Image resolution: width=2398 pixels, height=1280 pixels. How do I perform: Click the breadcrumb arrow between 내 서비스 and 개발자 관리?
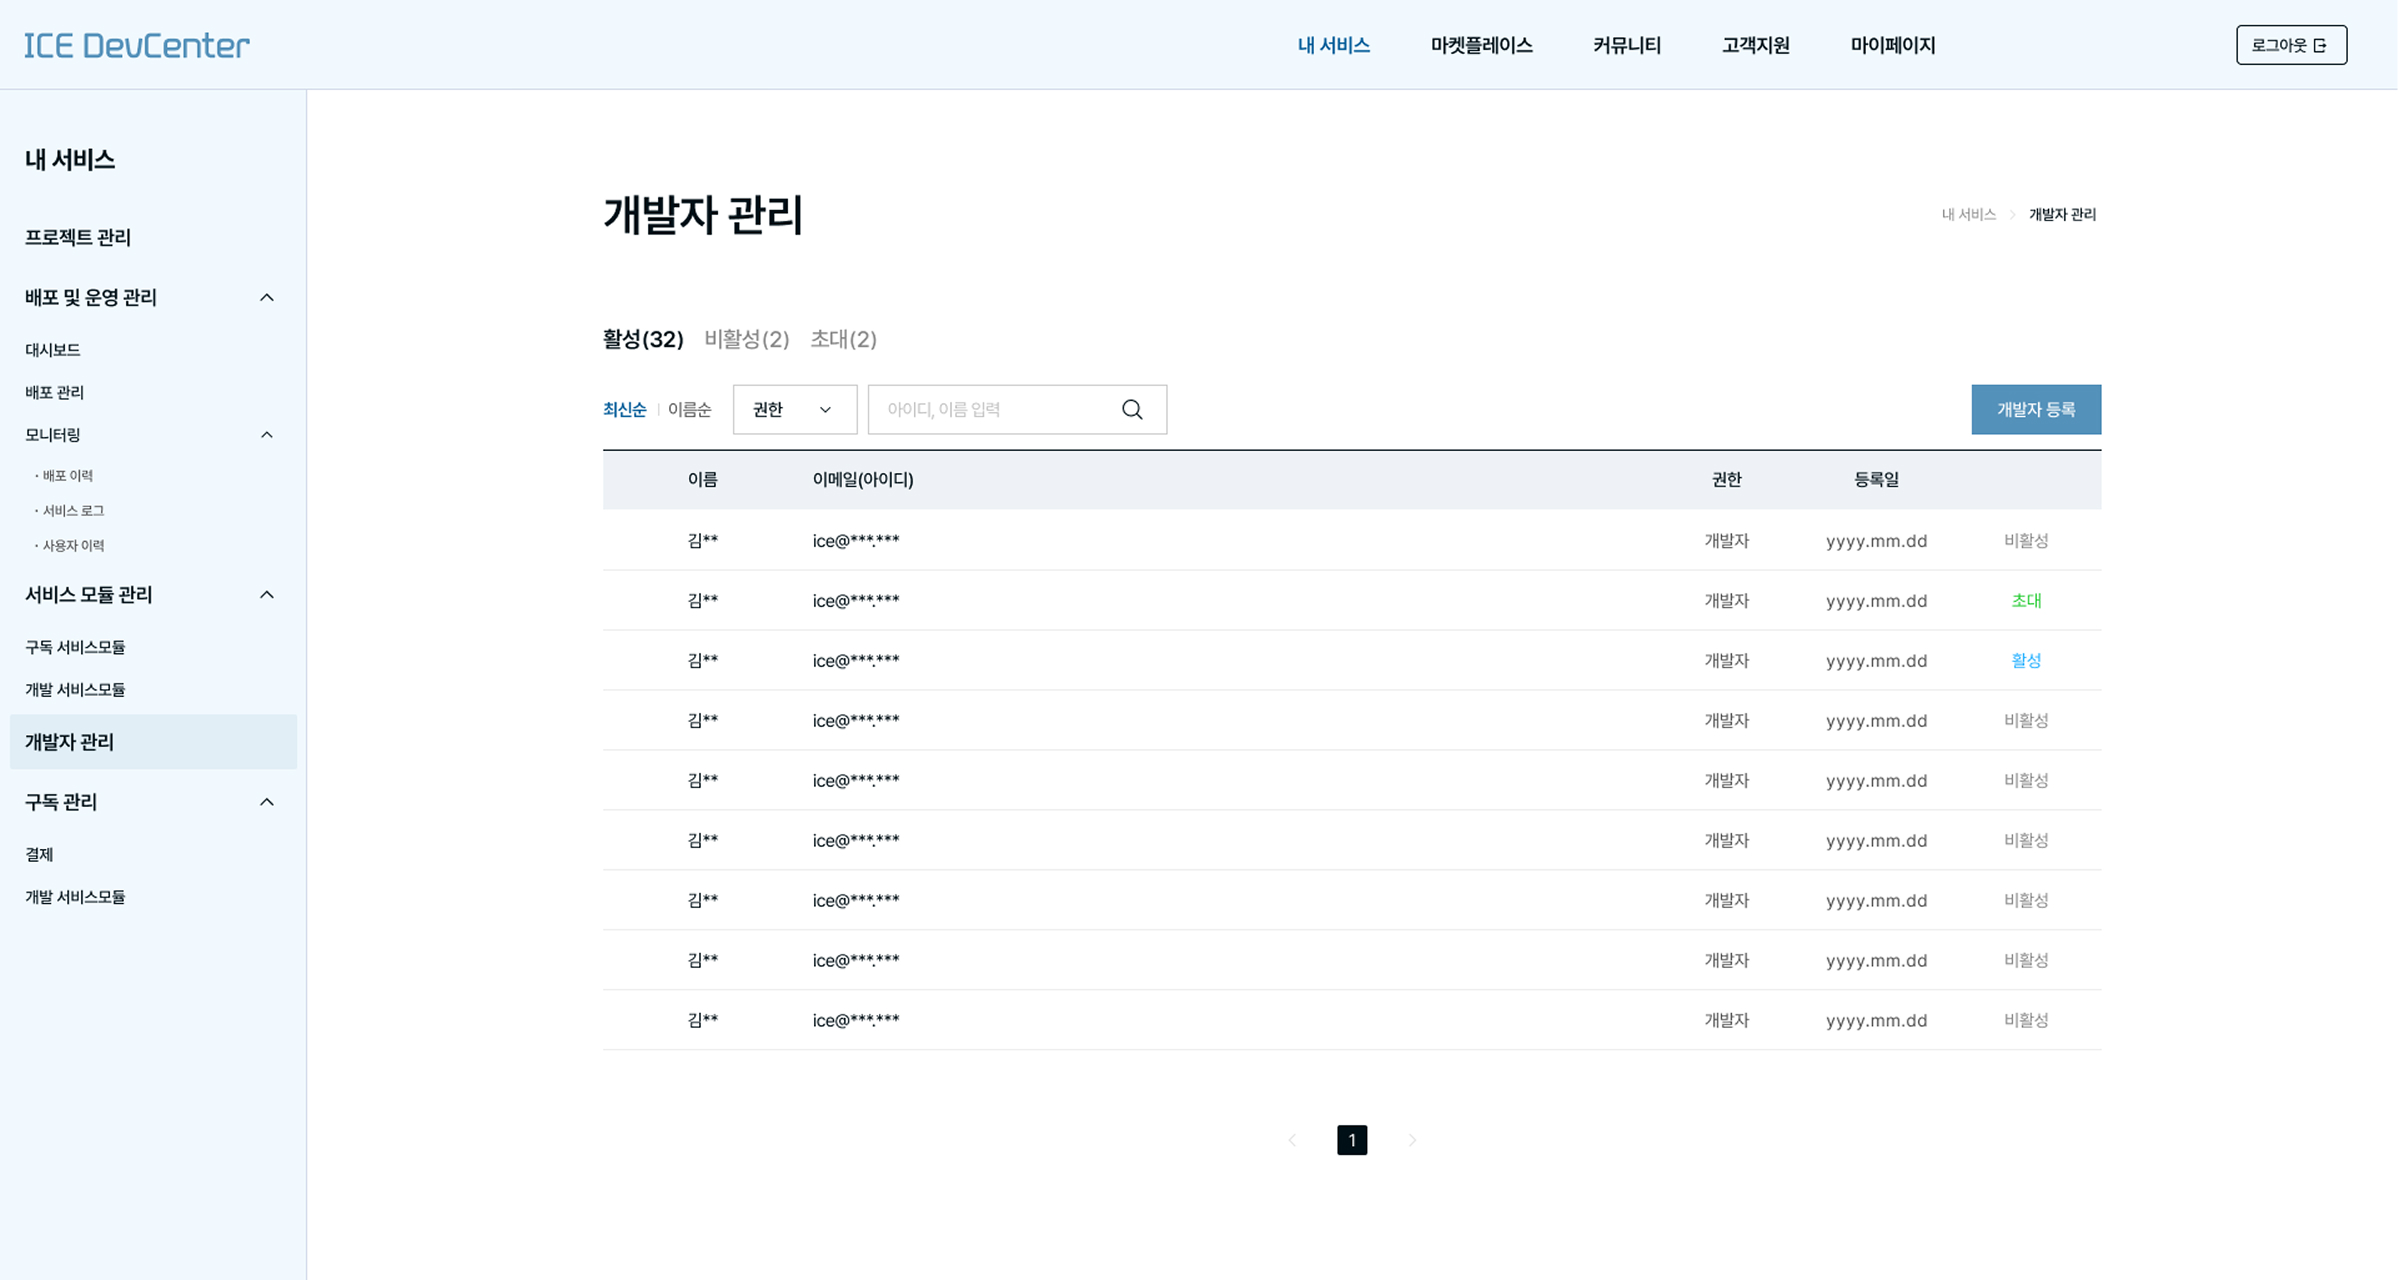[2012, 214]
